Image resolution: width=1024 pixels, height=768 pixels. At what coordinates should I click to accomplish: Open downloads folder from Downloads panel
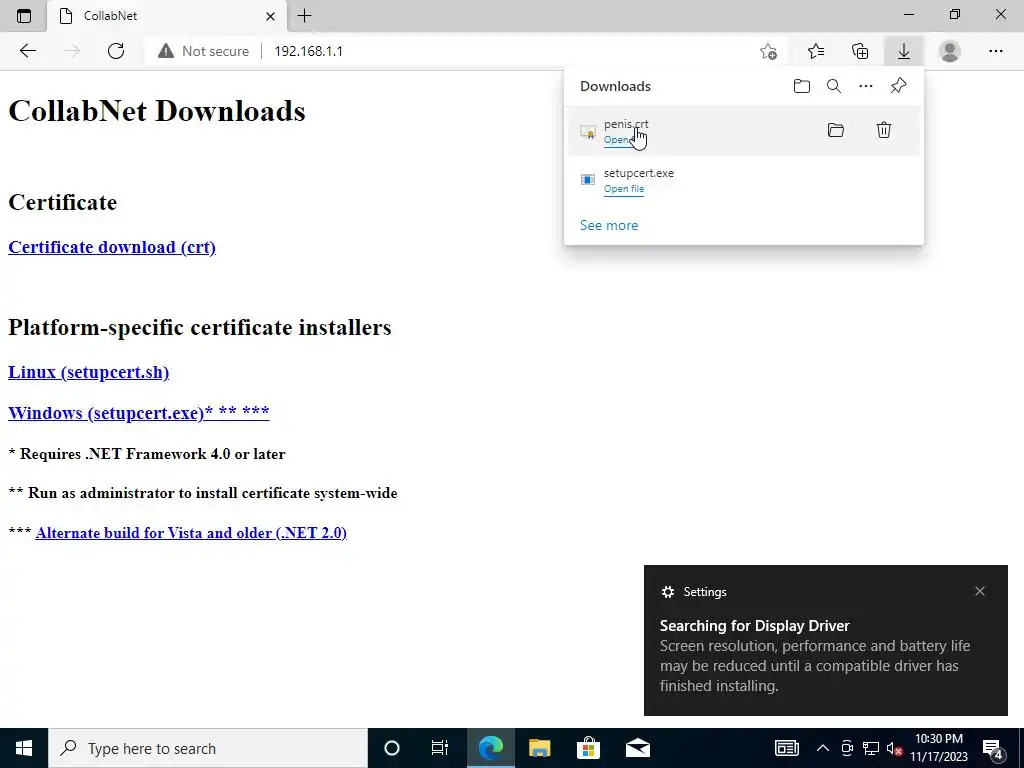[x=801, y=86]
